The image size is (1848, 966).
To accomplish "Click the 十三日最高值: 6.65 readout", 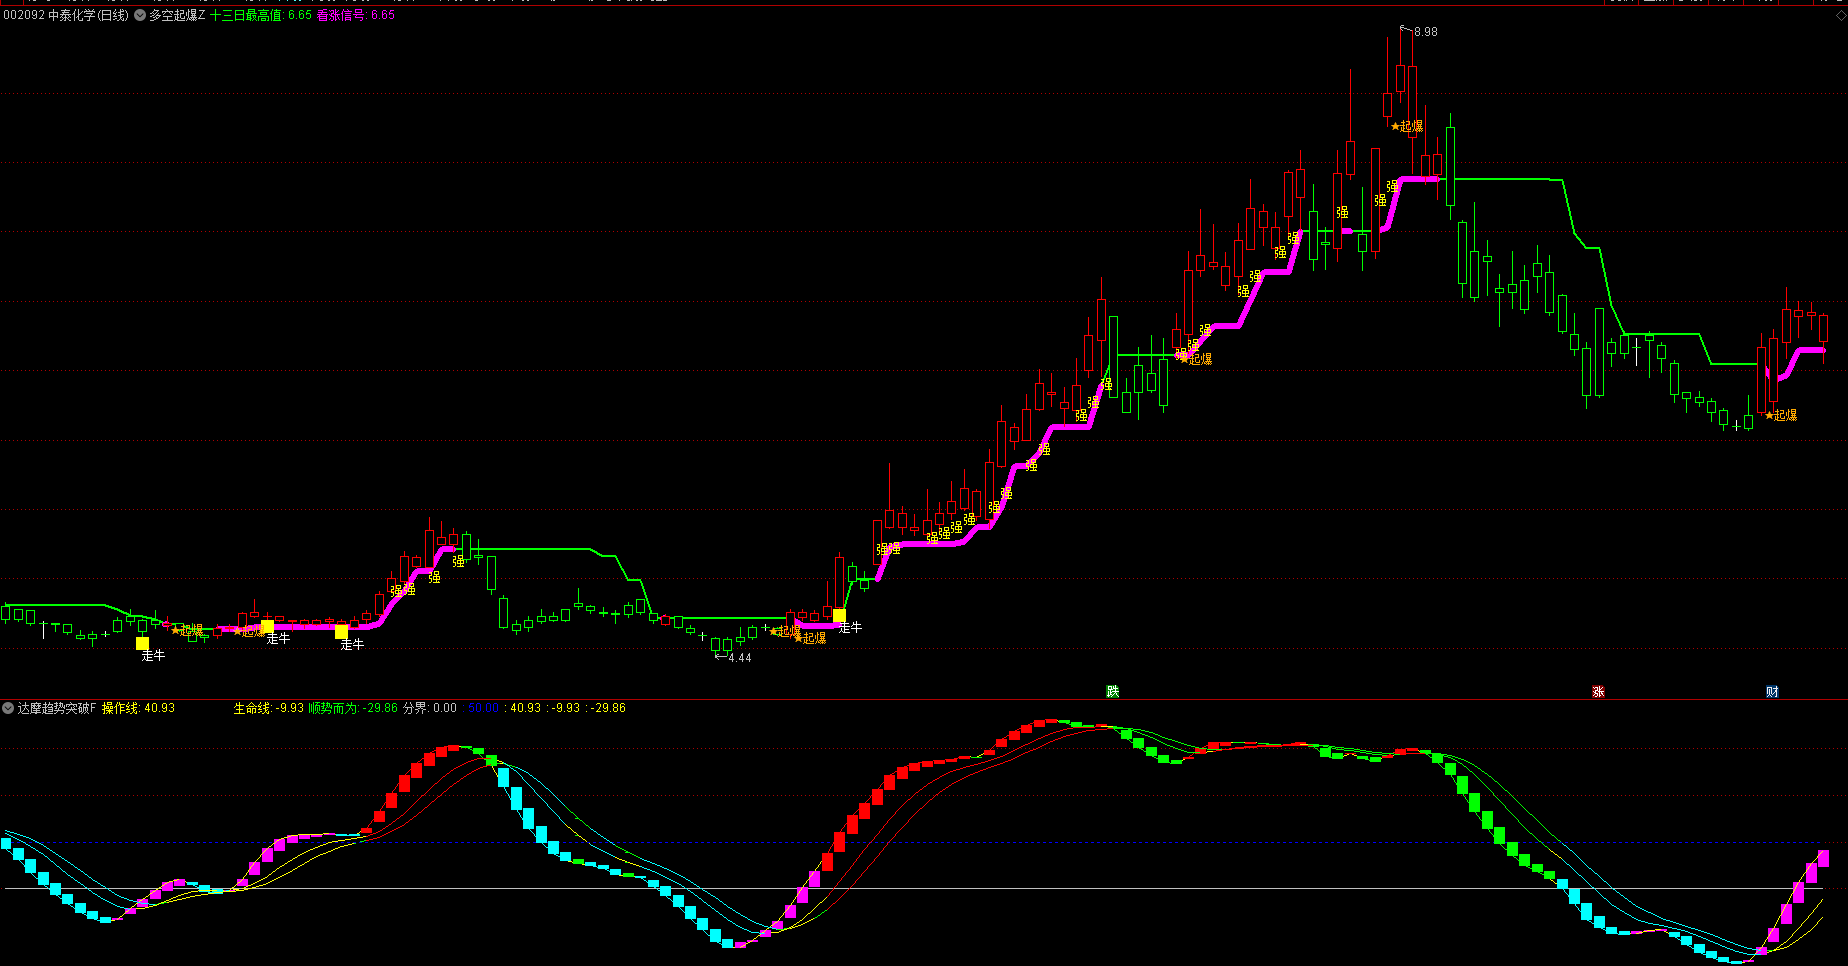I will 261,16.
